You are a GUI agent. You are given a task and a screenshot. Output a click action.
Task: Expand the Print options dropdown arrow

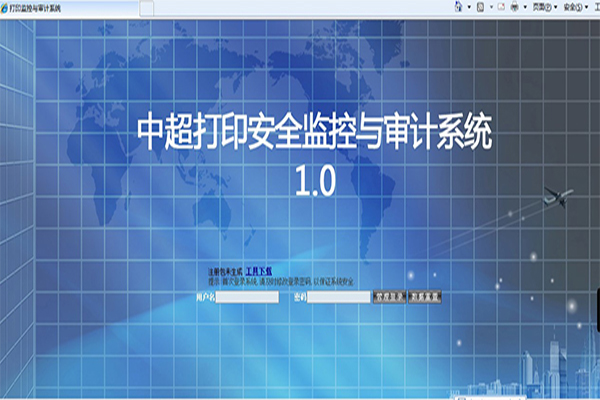525,7
